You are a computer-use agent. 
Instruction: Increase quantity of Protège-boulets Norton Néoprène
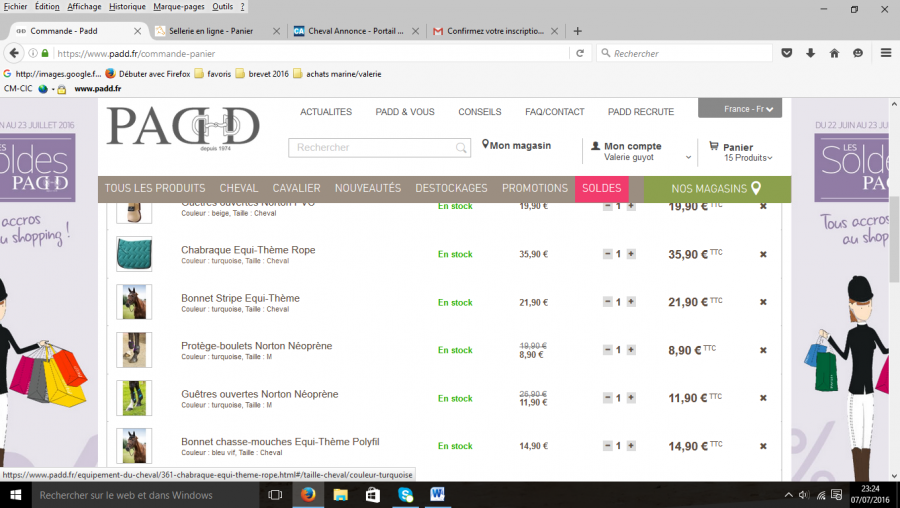[x=631, y=350]
